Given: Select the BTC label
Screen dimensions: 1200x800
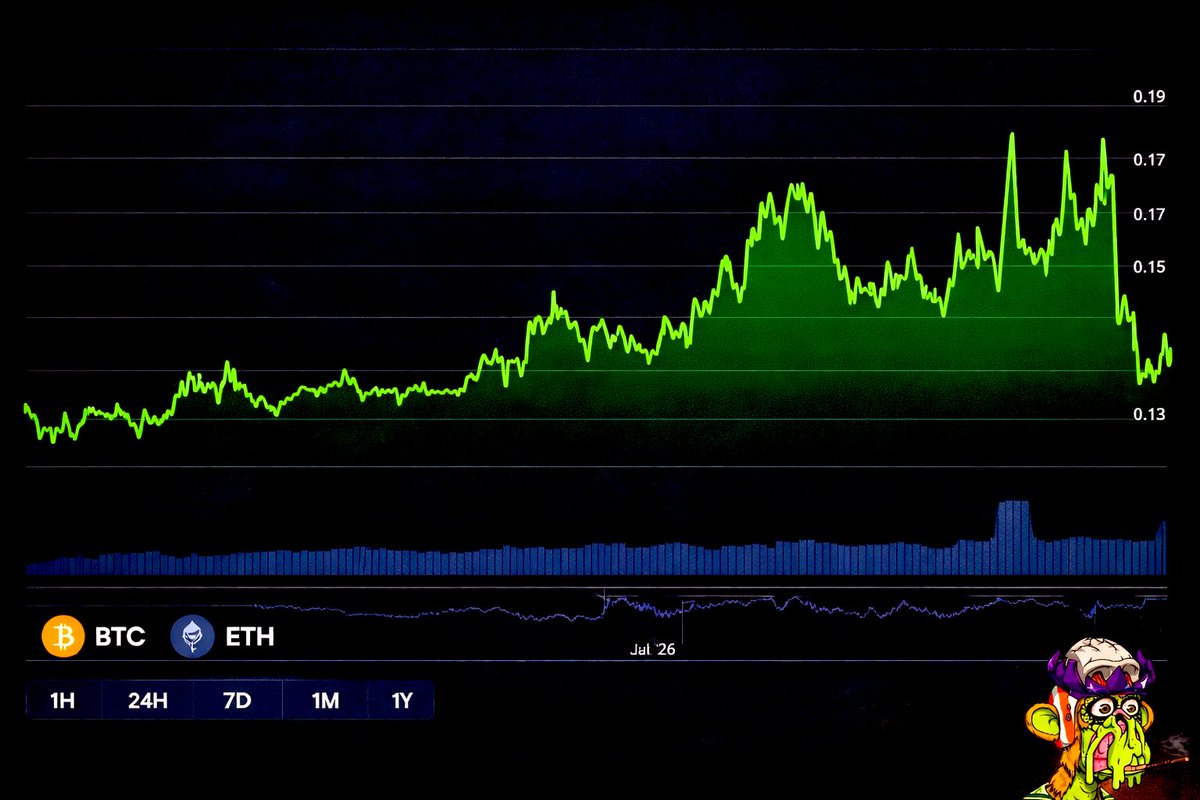Looking at the screenshot, I should (120, 637).
